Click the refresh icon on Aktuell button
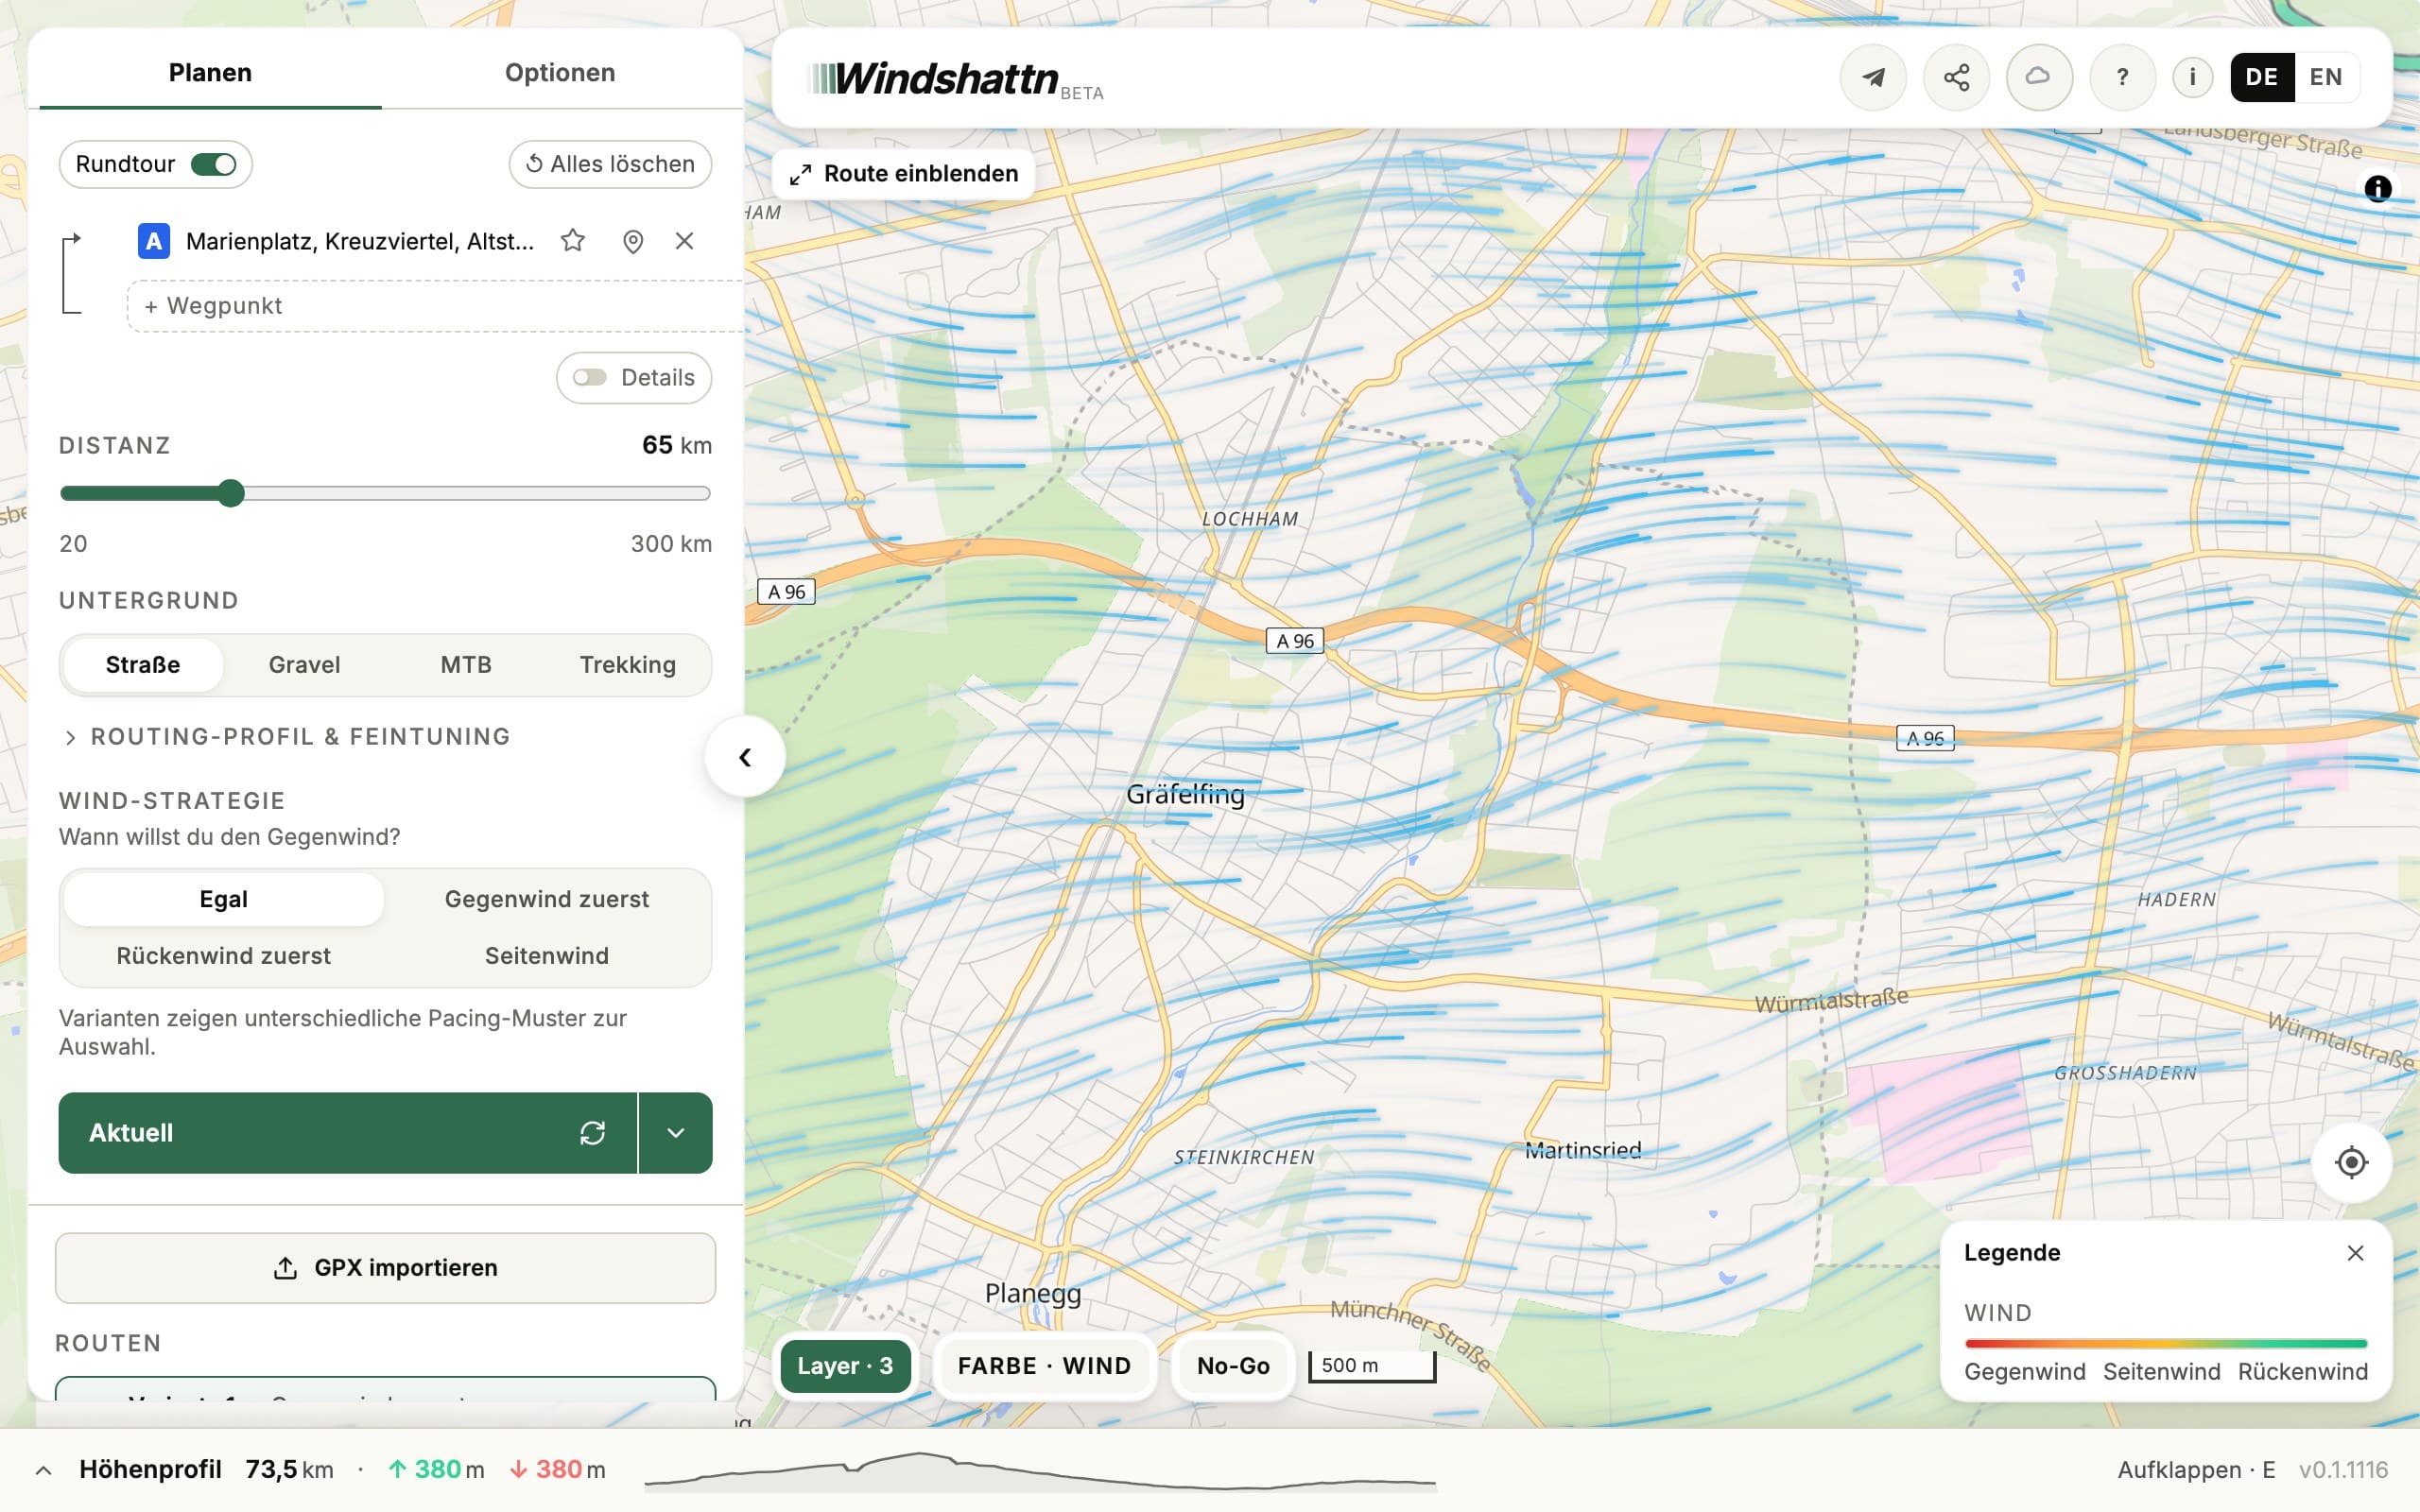Viewport: 2420px width, 1512px height. click(x=593, y=1133)
